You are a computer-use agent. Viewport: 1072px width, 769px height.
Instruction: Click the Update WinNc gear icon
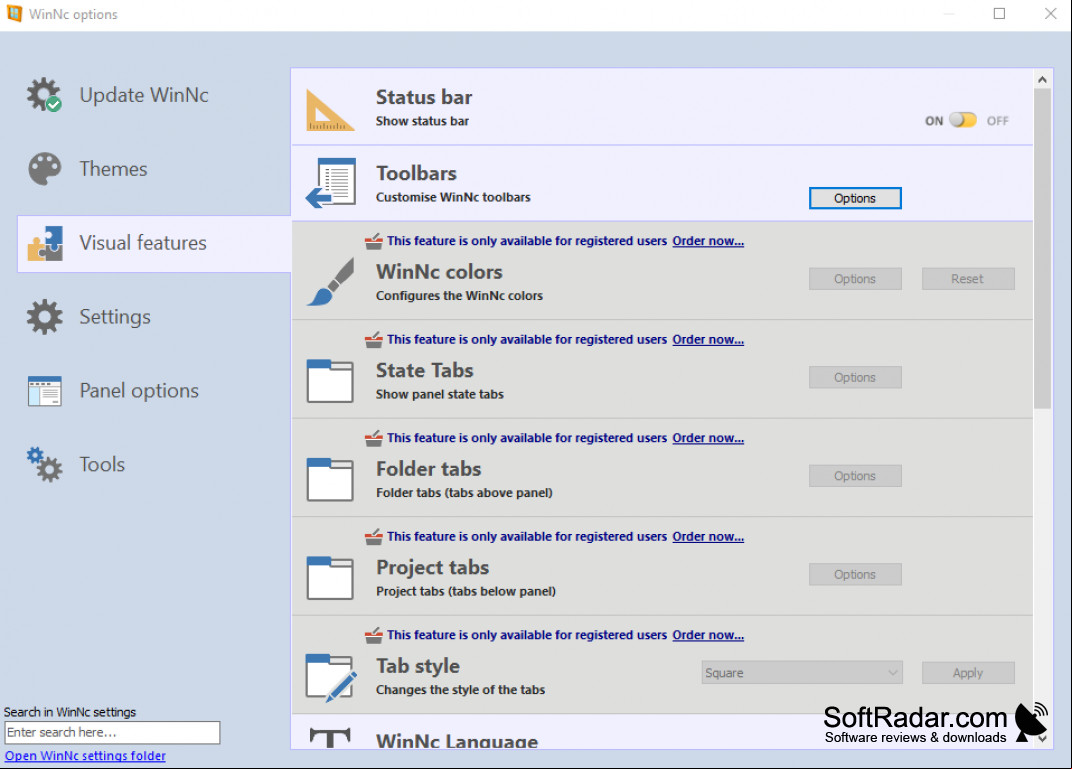pos(44,94)
